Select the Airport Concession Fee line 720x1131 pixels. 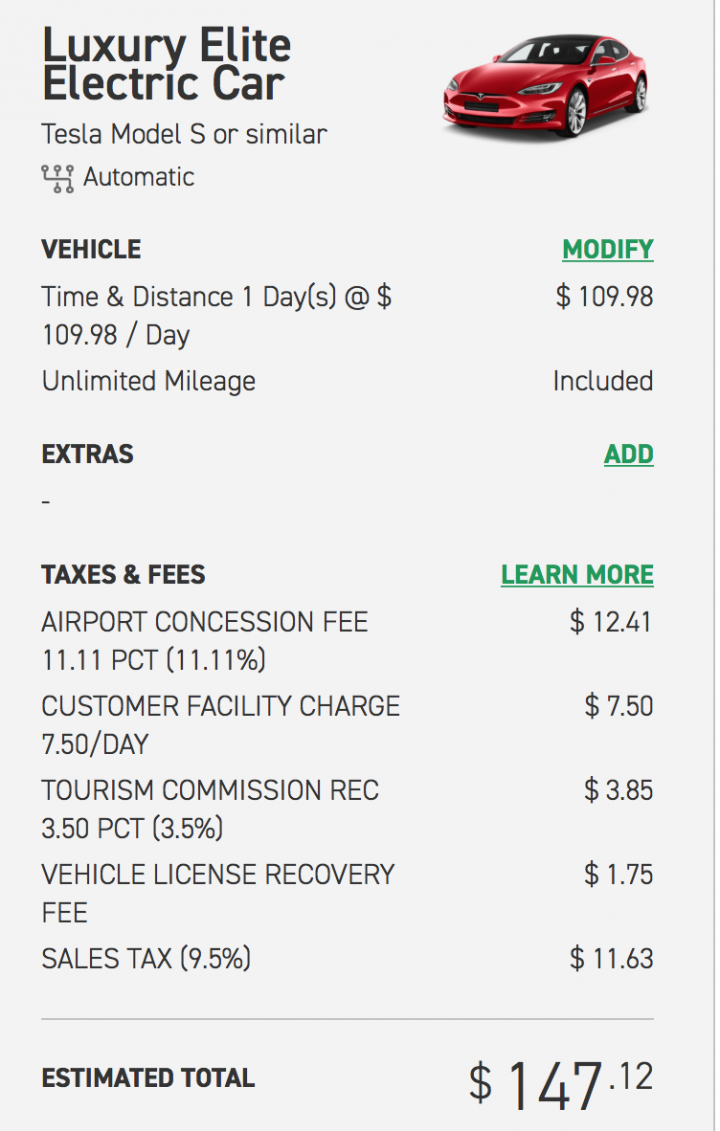205,641
